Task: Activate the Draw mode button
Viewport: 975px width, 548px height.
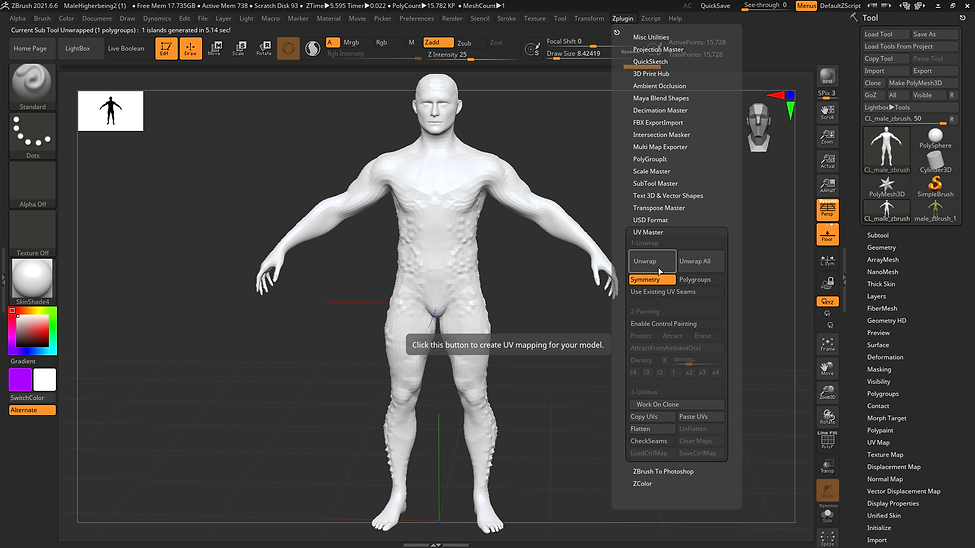Action: (190, 48)
